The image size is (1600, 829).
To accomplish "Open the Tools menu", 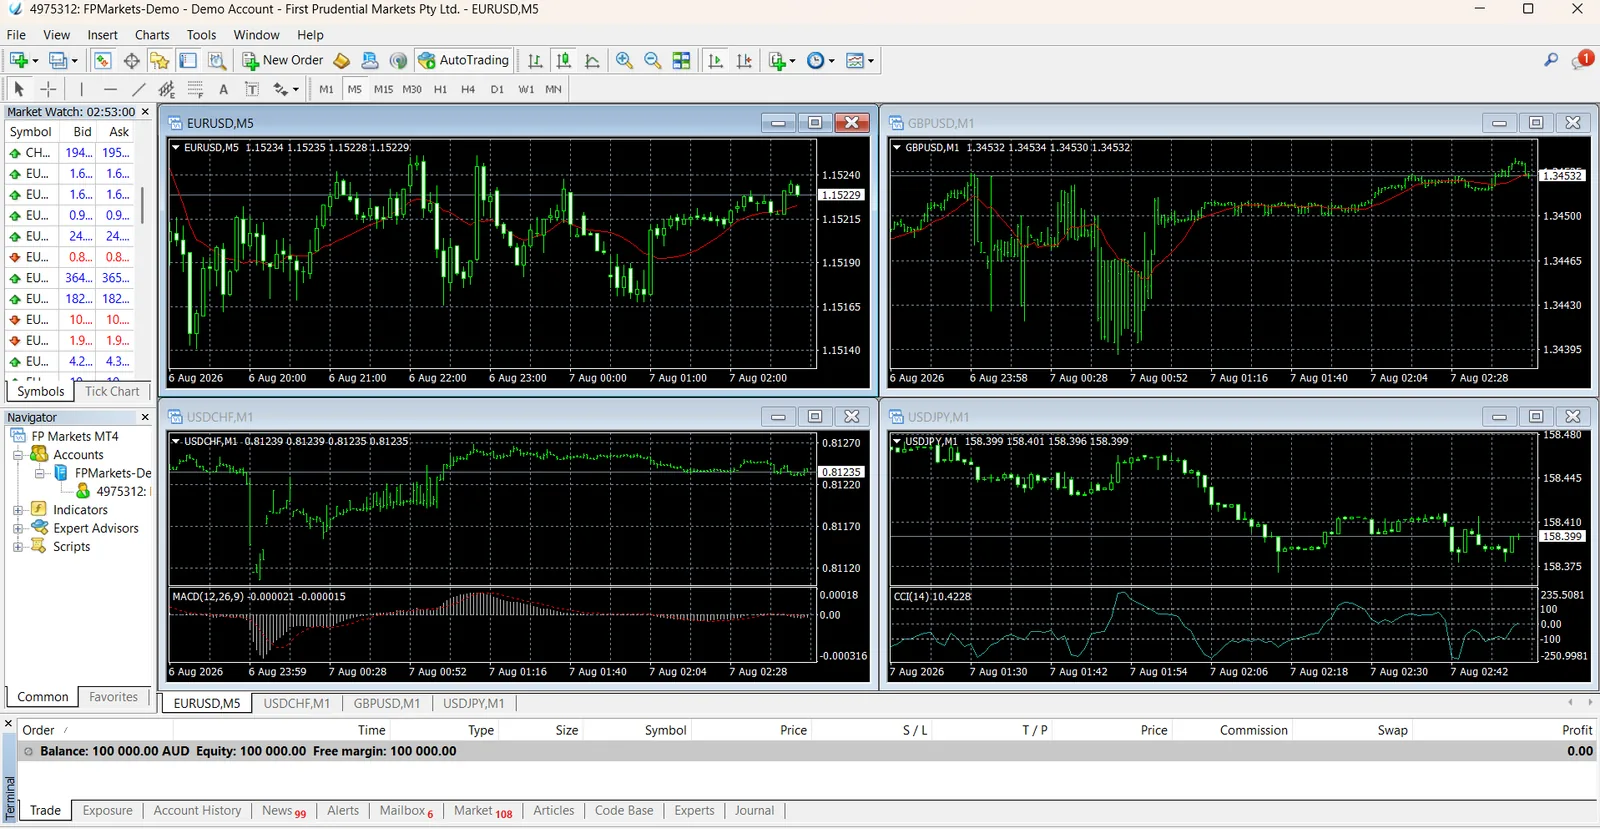I will (201, 35).
